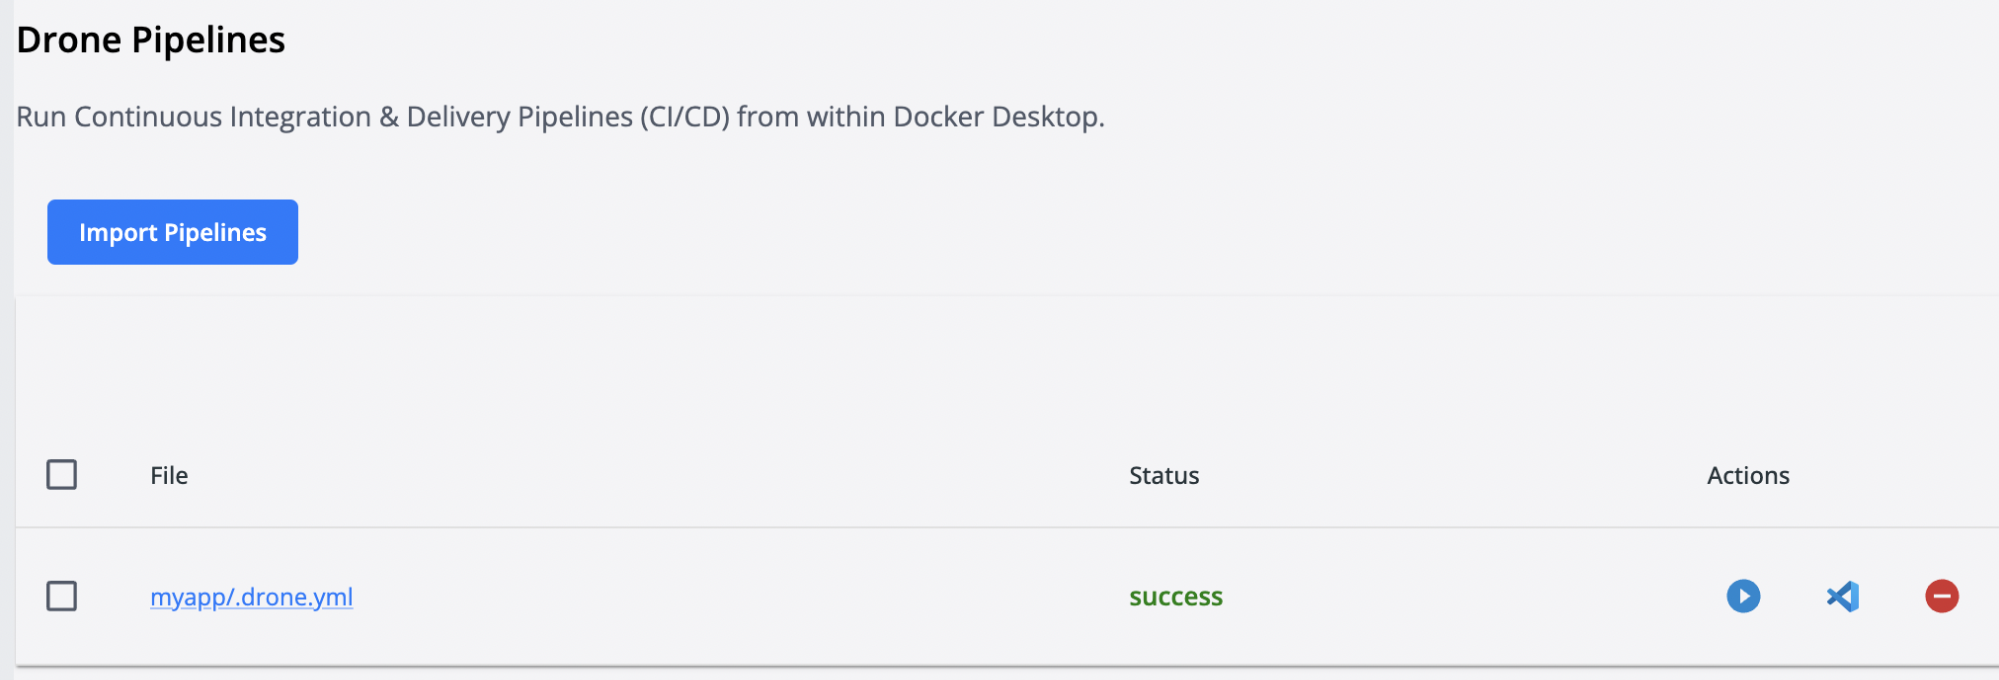Select all pipelines using the top checkbox
The image size is (1999, 680).
pos(62,474)
